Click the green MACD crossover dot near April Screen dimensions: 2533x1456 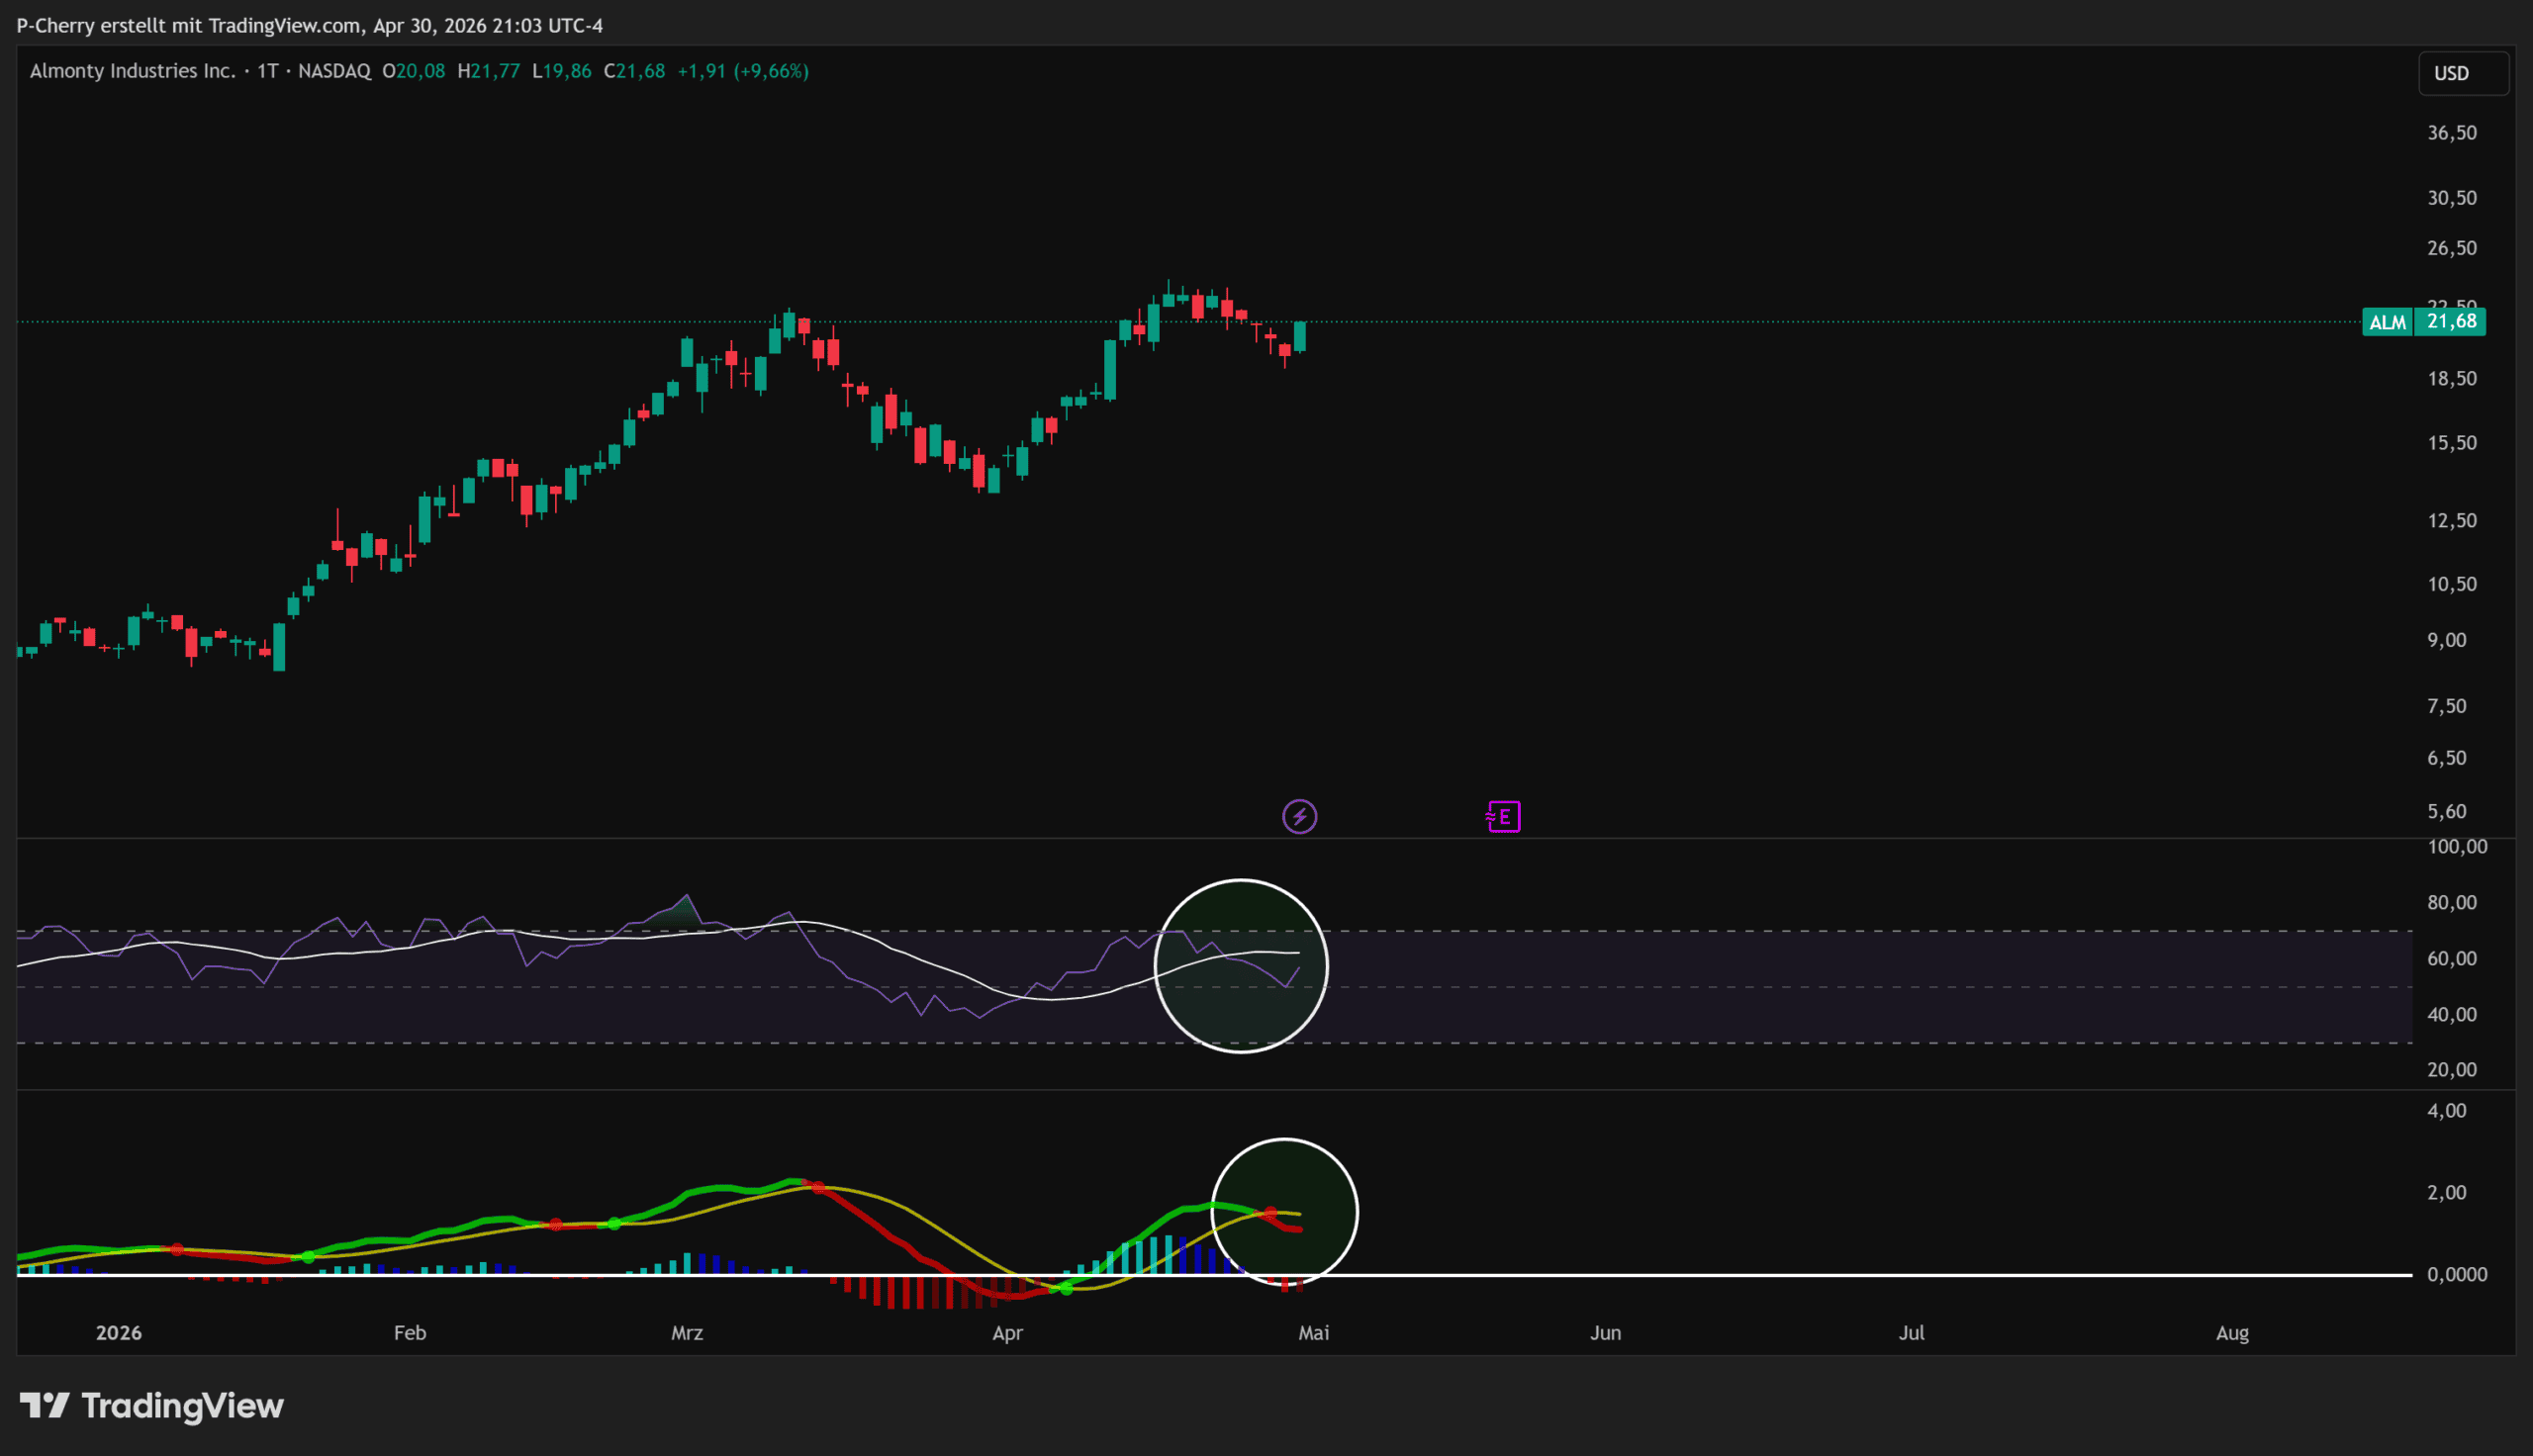(1066, 1288)
